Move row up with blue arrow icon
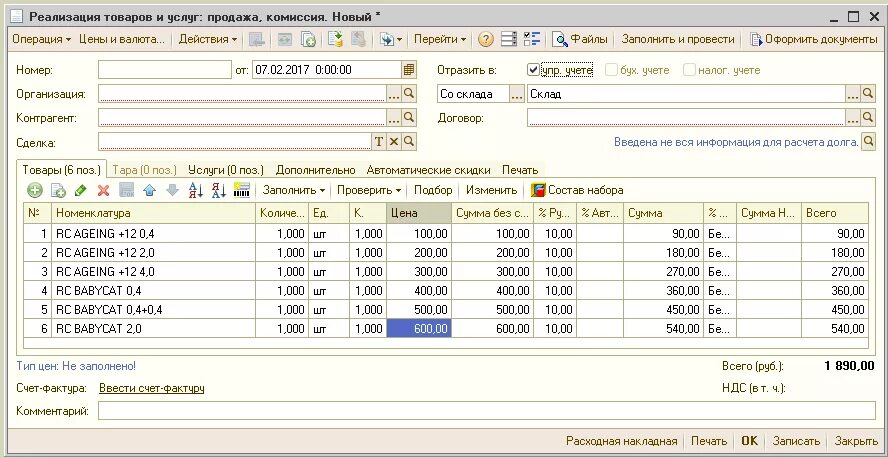Image resolution: width=888 pixels, height=458 pixels. coord(150,190)
